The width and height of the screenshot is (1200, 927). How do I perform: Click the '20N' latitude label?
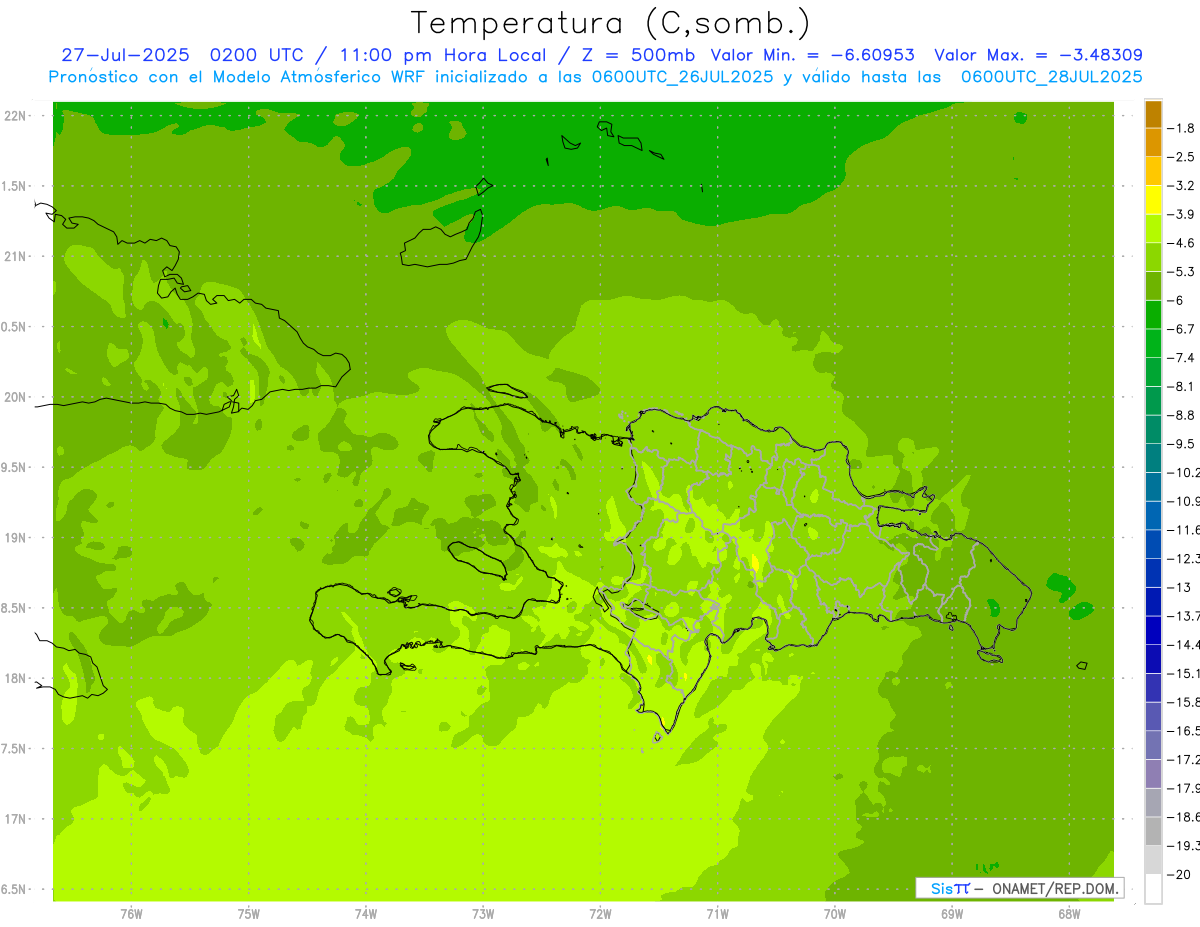tap(16, 397)
